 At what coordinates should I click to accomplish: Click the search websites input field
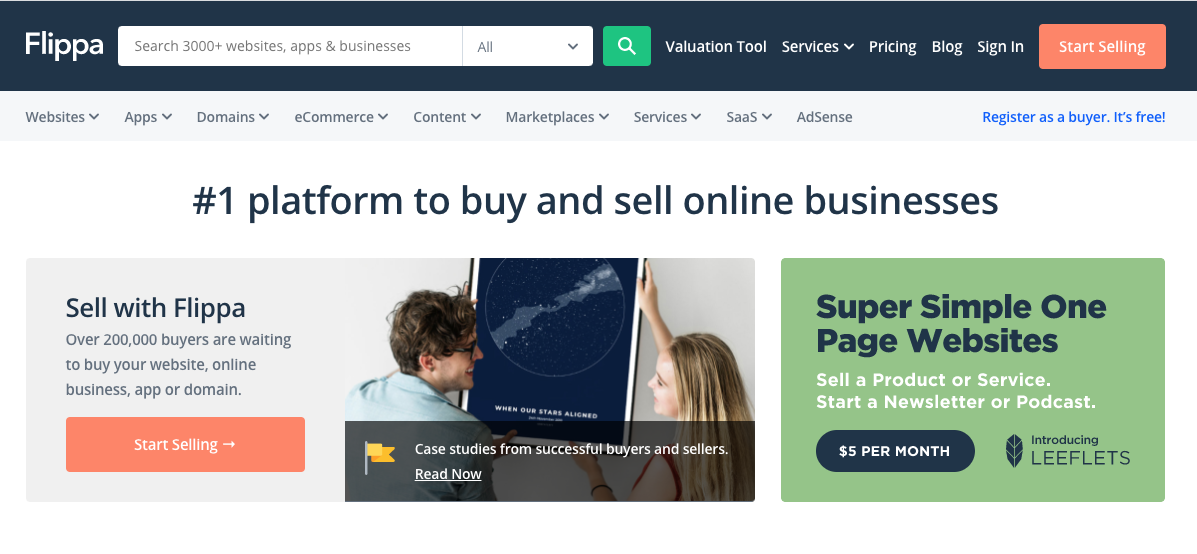[290, 46]
